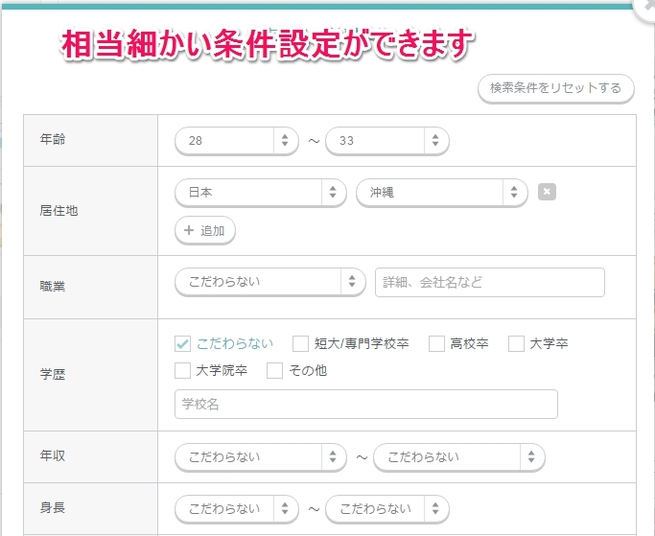Select the 大学院卒 checkbox
Image resolution: width=655 pixels, height=536 pixels.
click(183, 371)
